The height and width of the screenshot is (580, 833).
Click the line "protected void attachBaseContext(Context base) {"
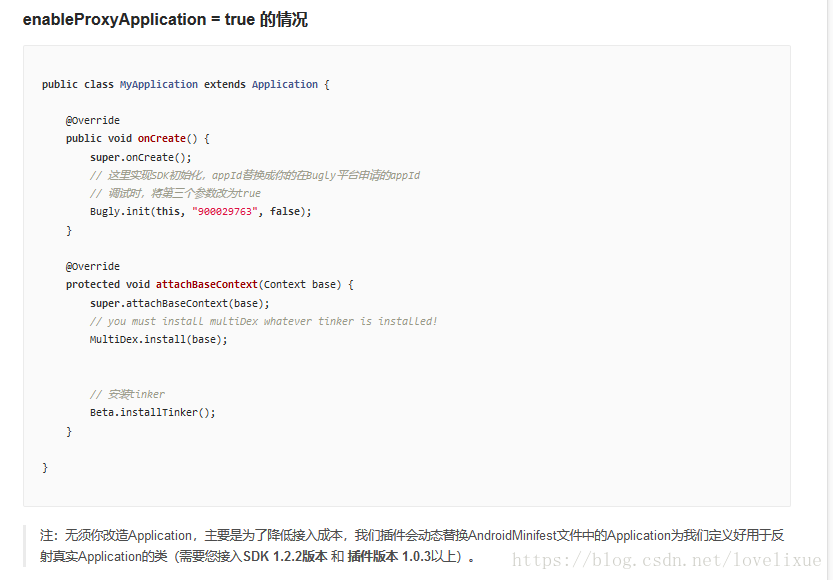210,285
